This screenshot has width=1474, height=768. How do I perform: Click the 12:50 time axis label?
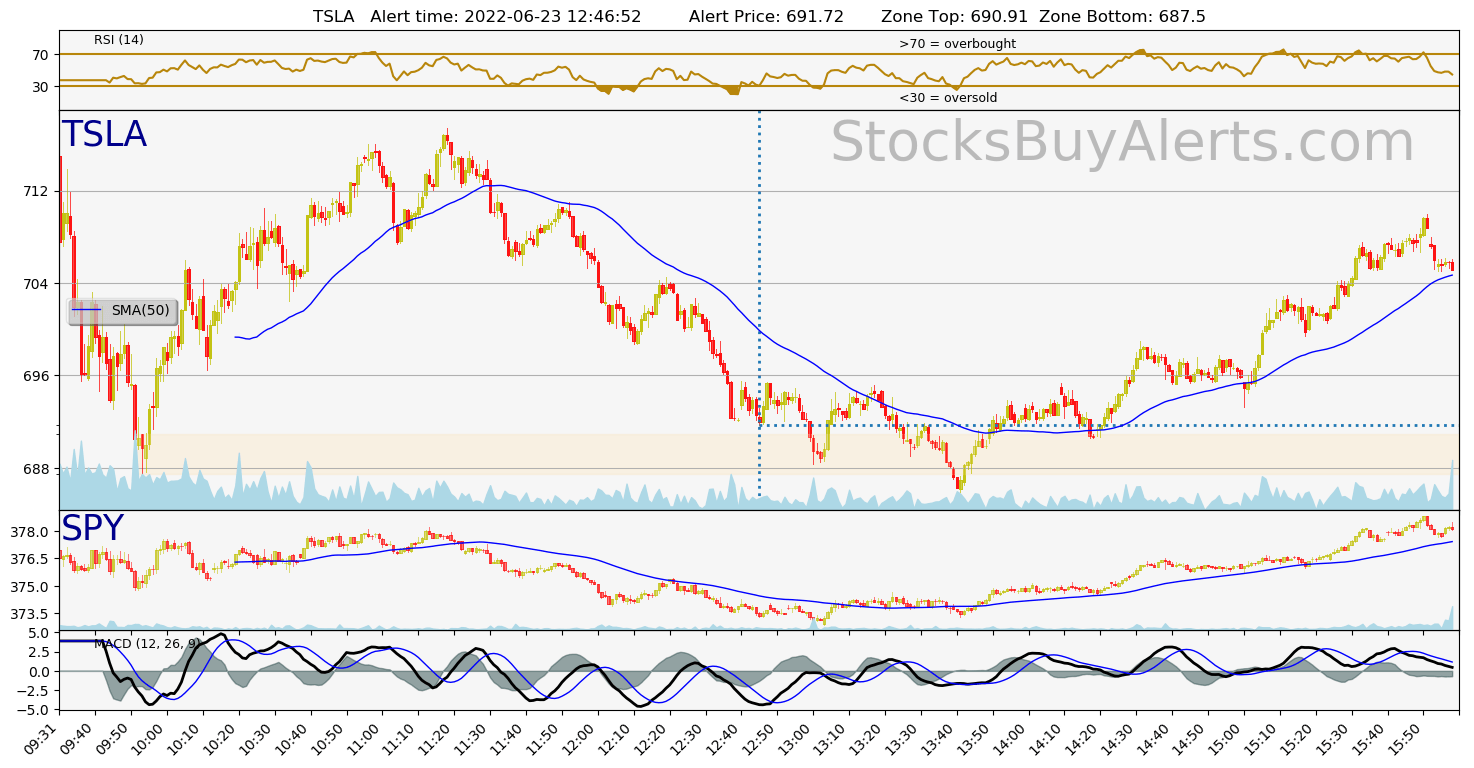pos(760,738)
